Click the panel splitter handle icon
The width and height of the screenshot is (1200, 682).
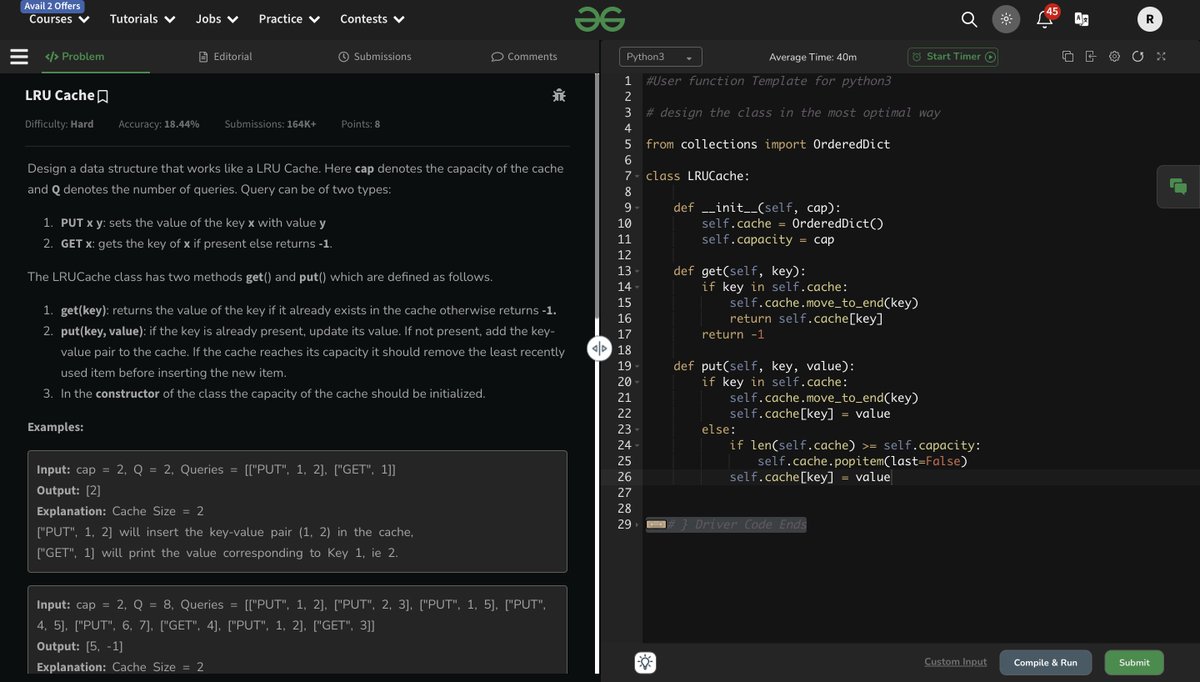tap(599, 348)
